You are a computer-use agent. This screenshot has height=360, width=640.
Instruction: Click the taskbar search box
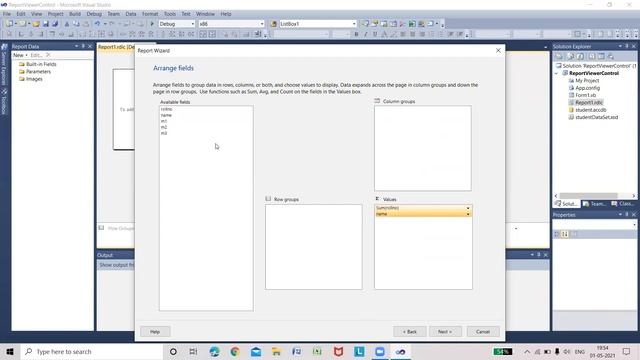click(91, 351)
